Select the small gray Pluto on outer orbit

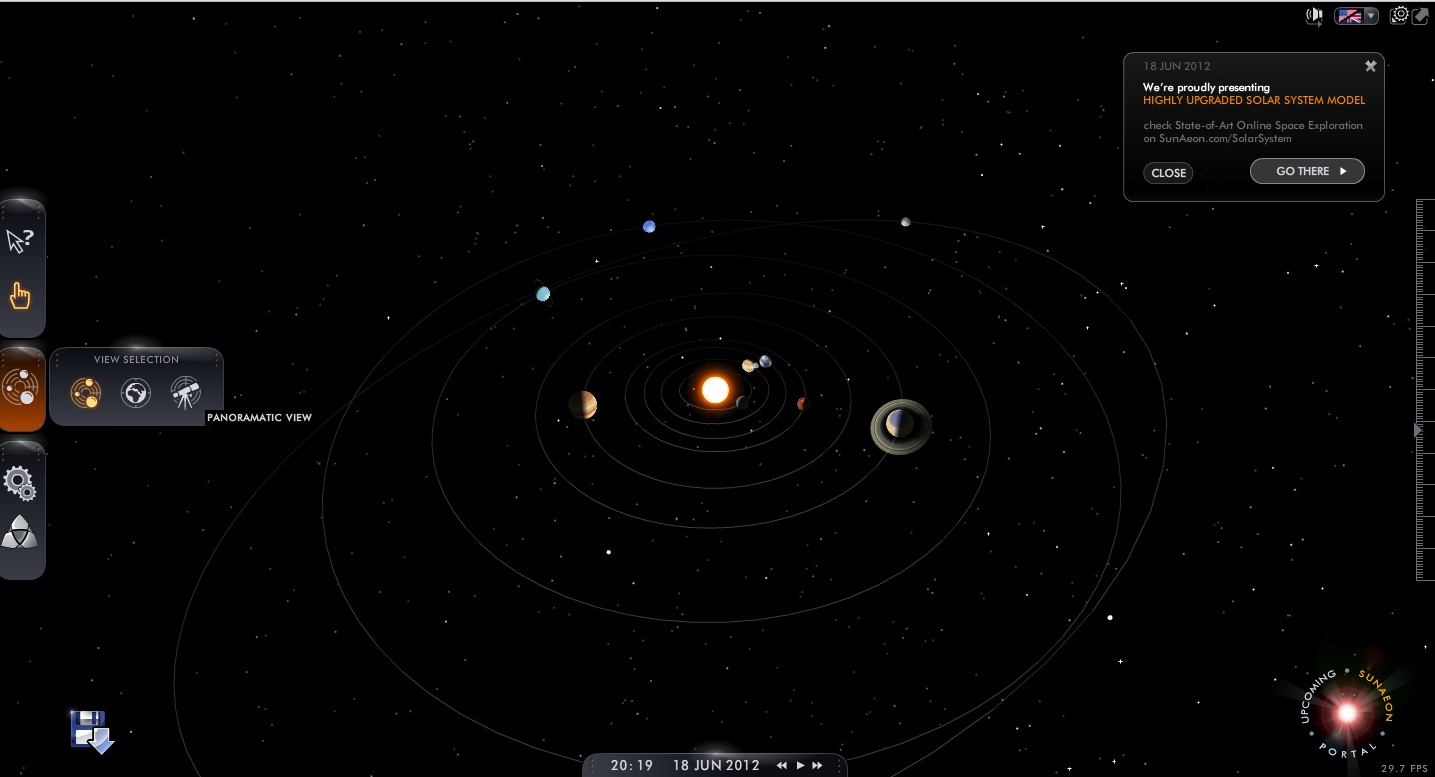(905, 222)
